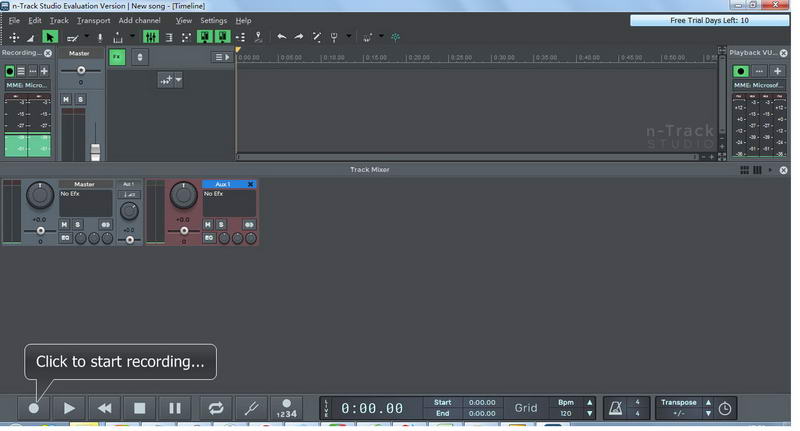Pick the pencil draw tool
This screenshot has height=431, width=800.
(x=72, y=38)
